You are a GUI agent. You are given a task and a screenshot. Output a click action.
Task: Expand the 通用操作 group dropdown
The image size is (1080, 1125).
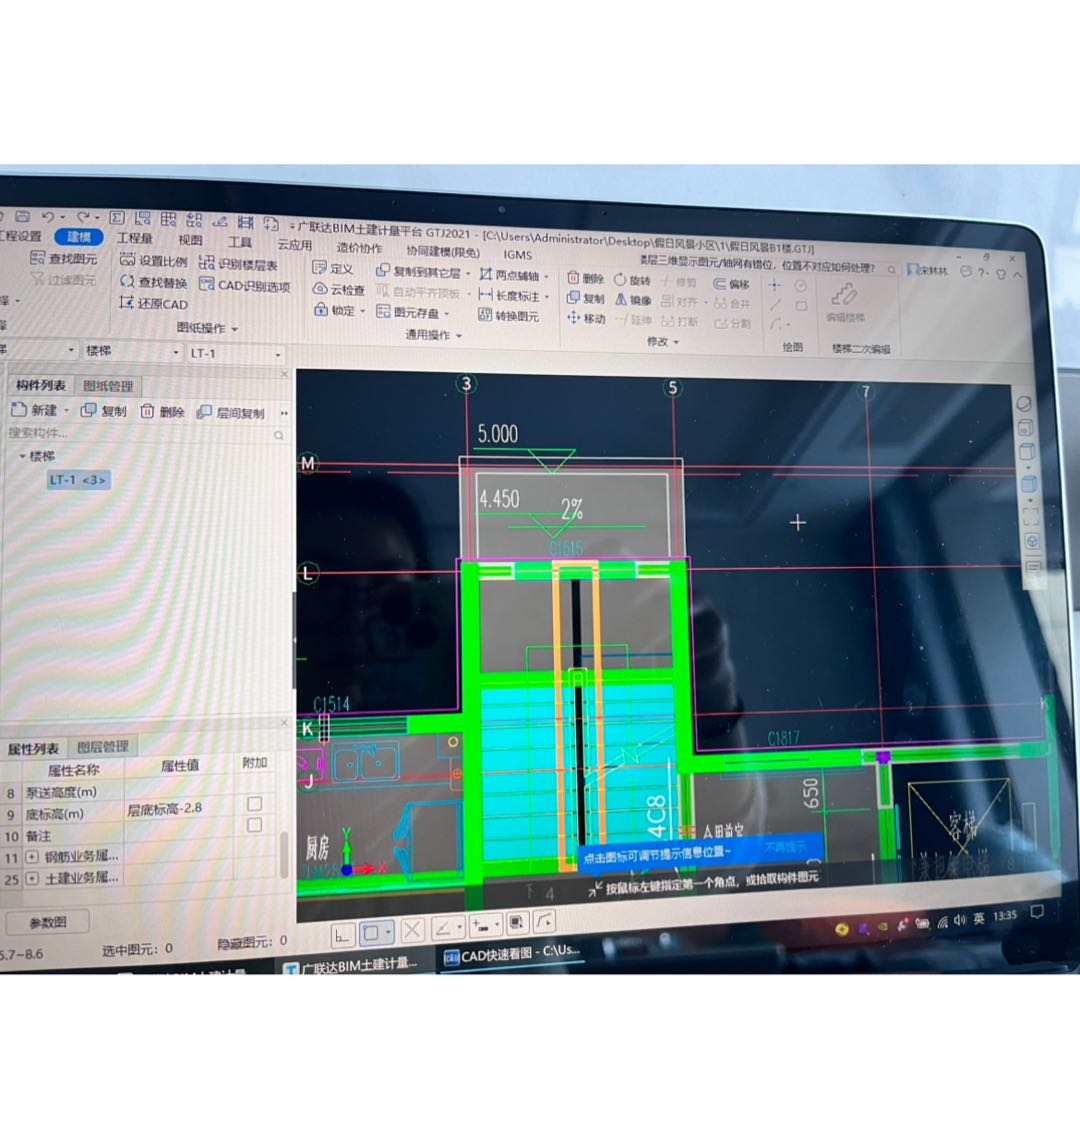point(459,336)
